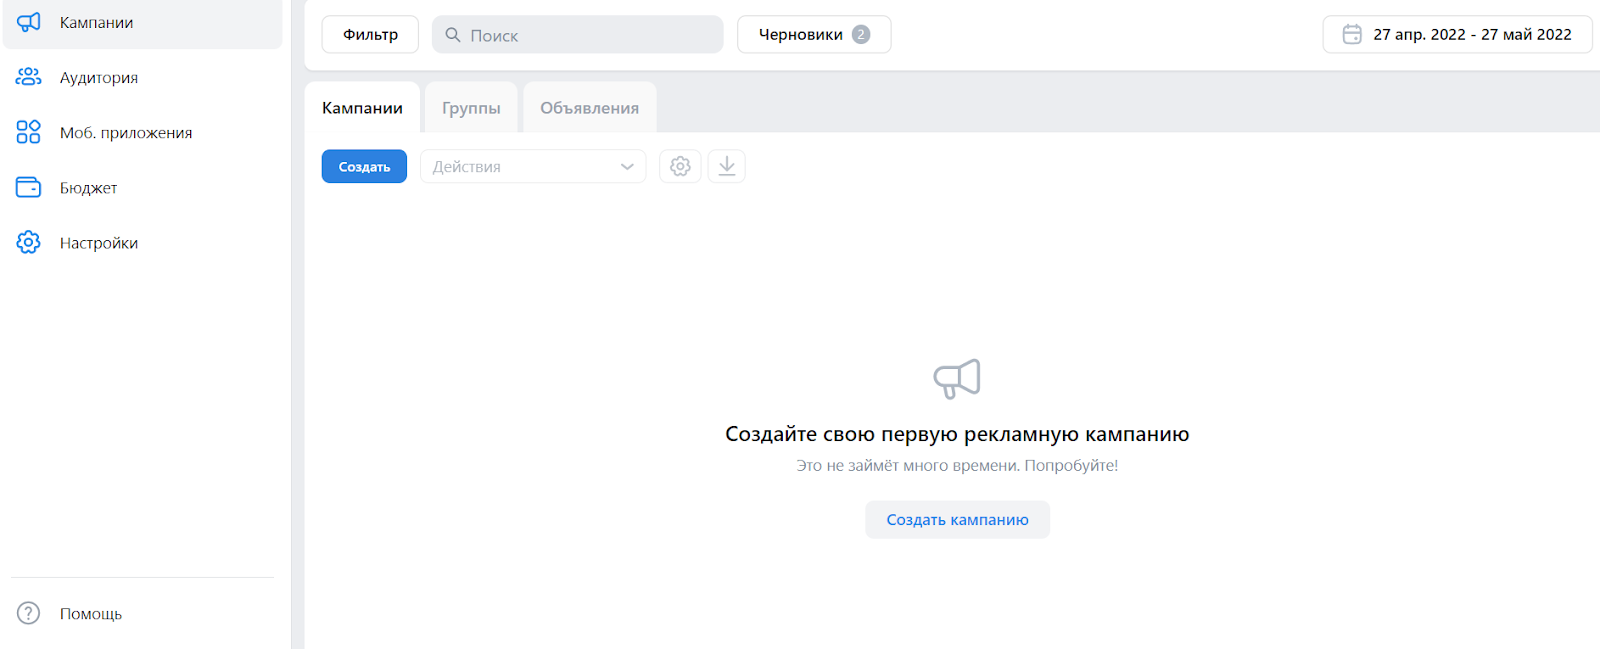Click the chevron arrow in Действия dropdown
Screen dimensions: 1600x649
pyautogui.click(x=627, y=167)
